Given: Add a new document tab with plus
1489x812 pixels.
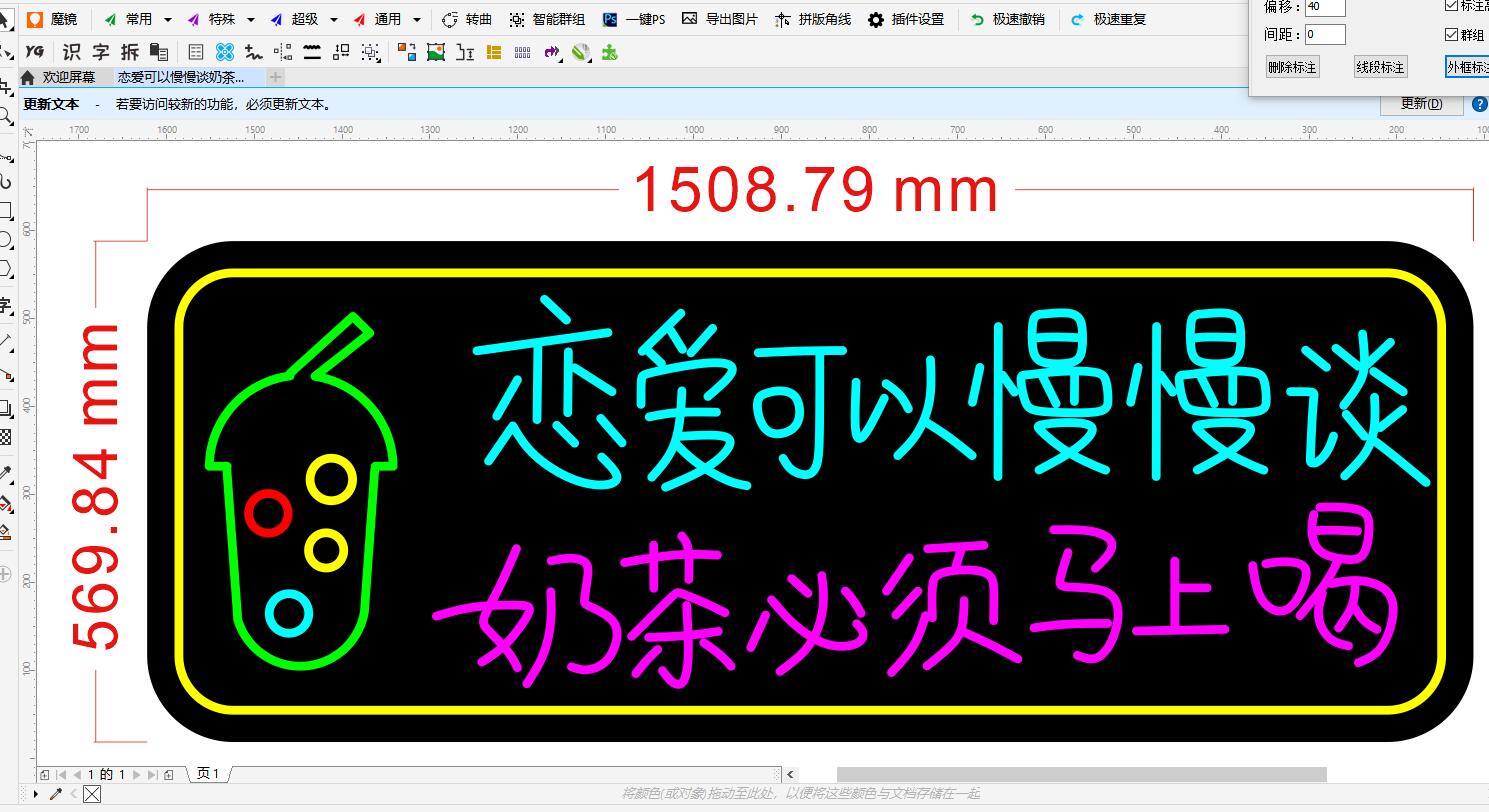Looking at the screenshot, I should pos(276,77).
